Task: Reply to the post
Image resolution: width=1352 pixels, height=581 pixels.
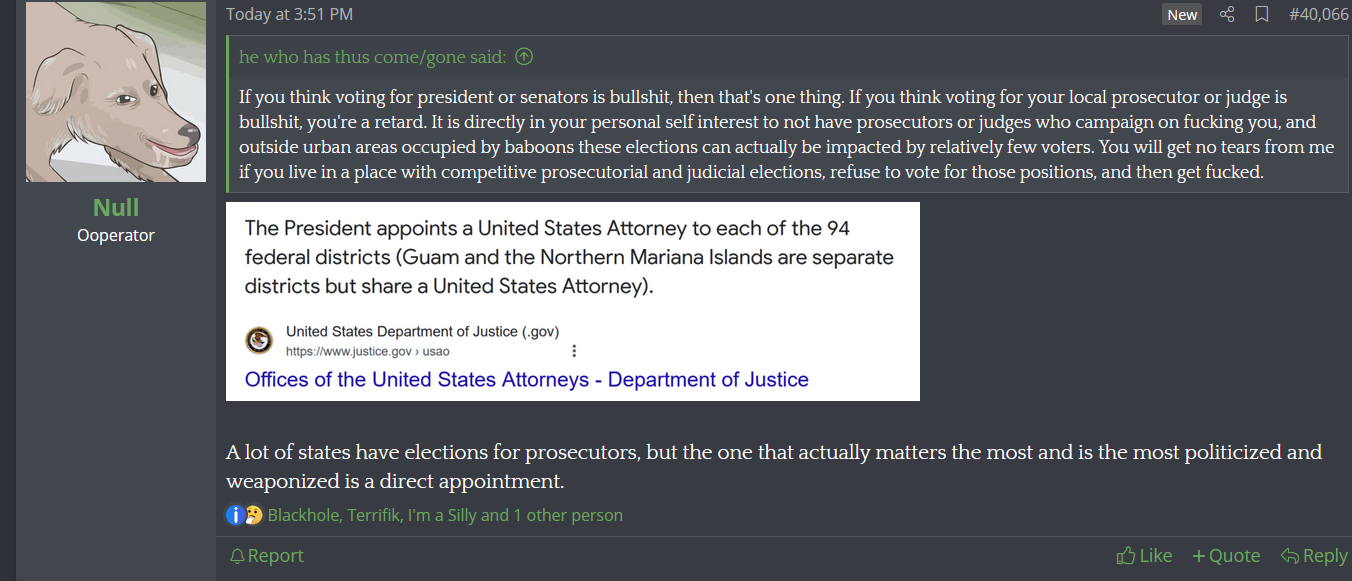Action: coord(1314,556)
